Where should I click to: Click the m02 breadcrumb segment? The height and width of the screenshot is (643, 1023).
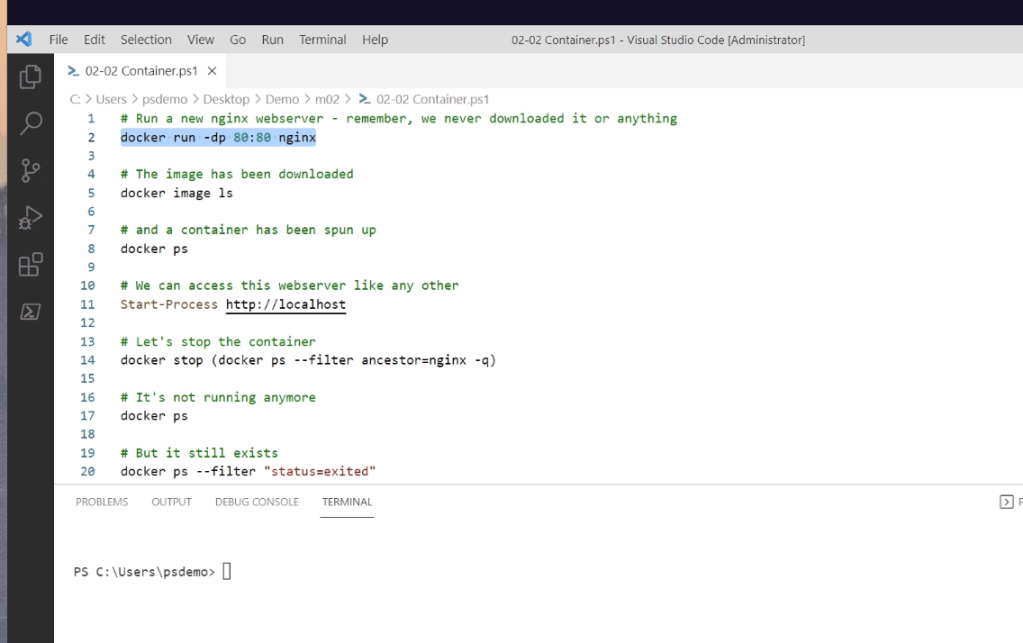point(327,99)
